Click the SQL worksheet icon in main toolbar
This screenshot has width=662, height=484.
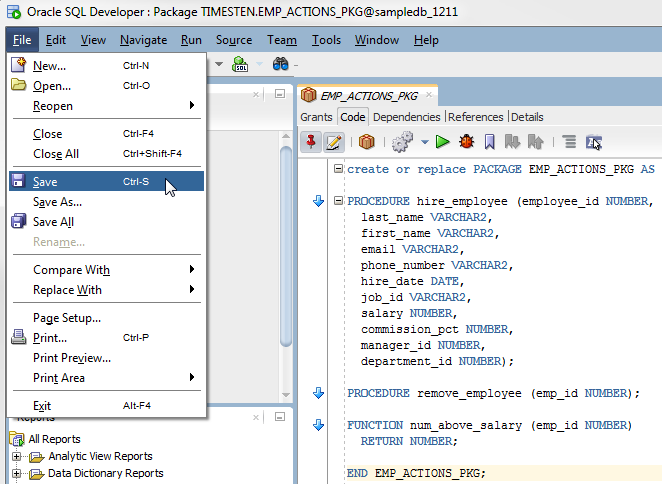pos(240,64)
